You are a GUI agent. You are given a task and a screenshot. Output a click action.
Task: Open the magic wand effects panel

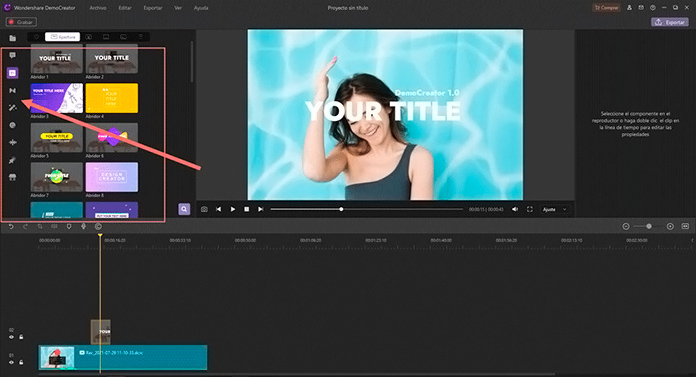pyautogui.click(x=12, y=107)
